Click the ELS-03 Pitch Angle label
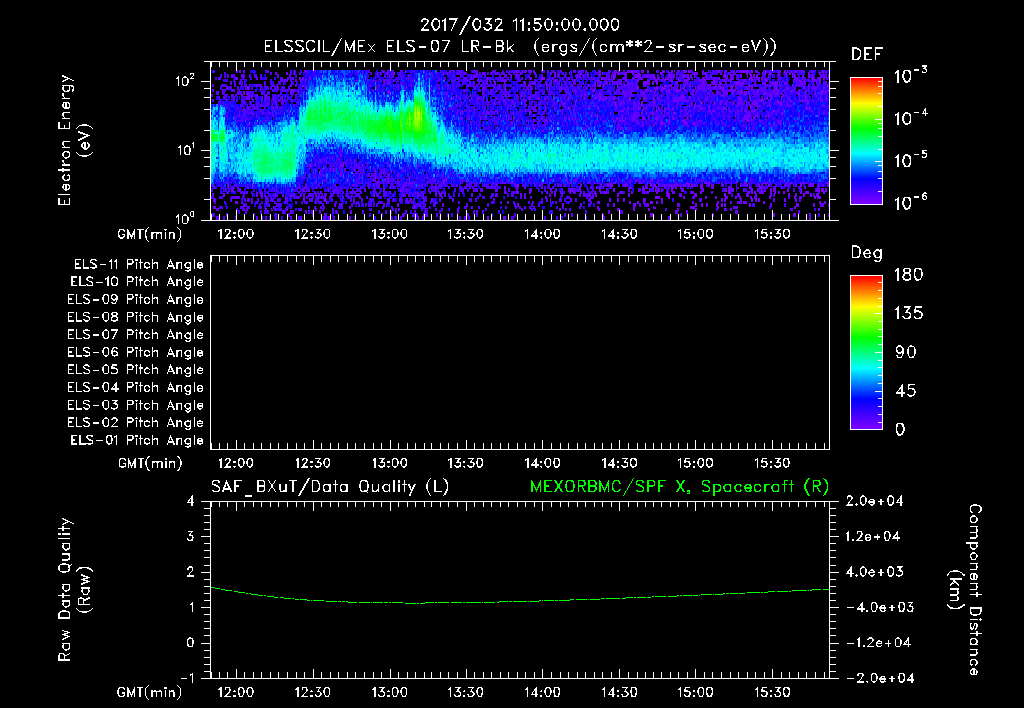 135,405
